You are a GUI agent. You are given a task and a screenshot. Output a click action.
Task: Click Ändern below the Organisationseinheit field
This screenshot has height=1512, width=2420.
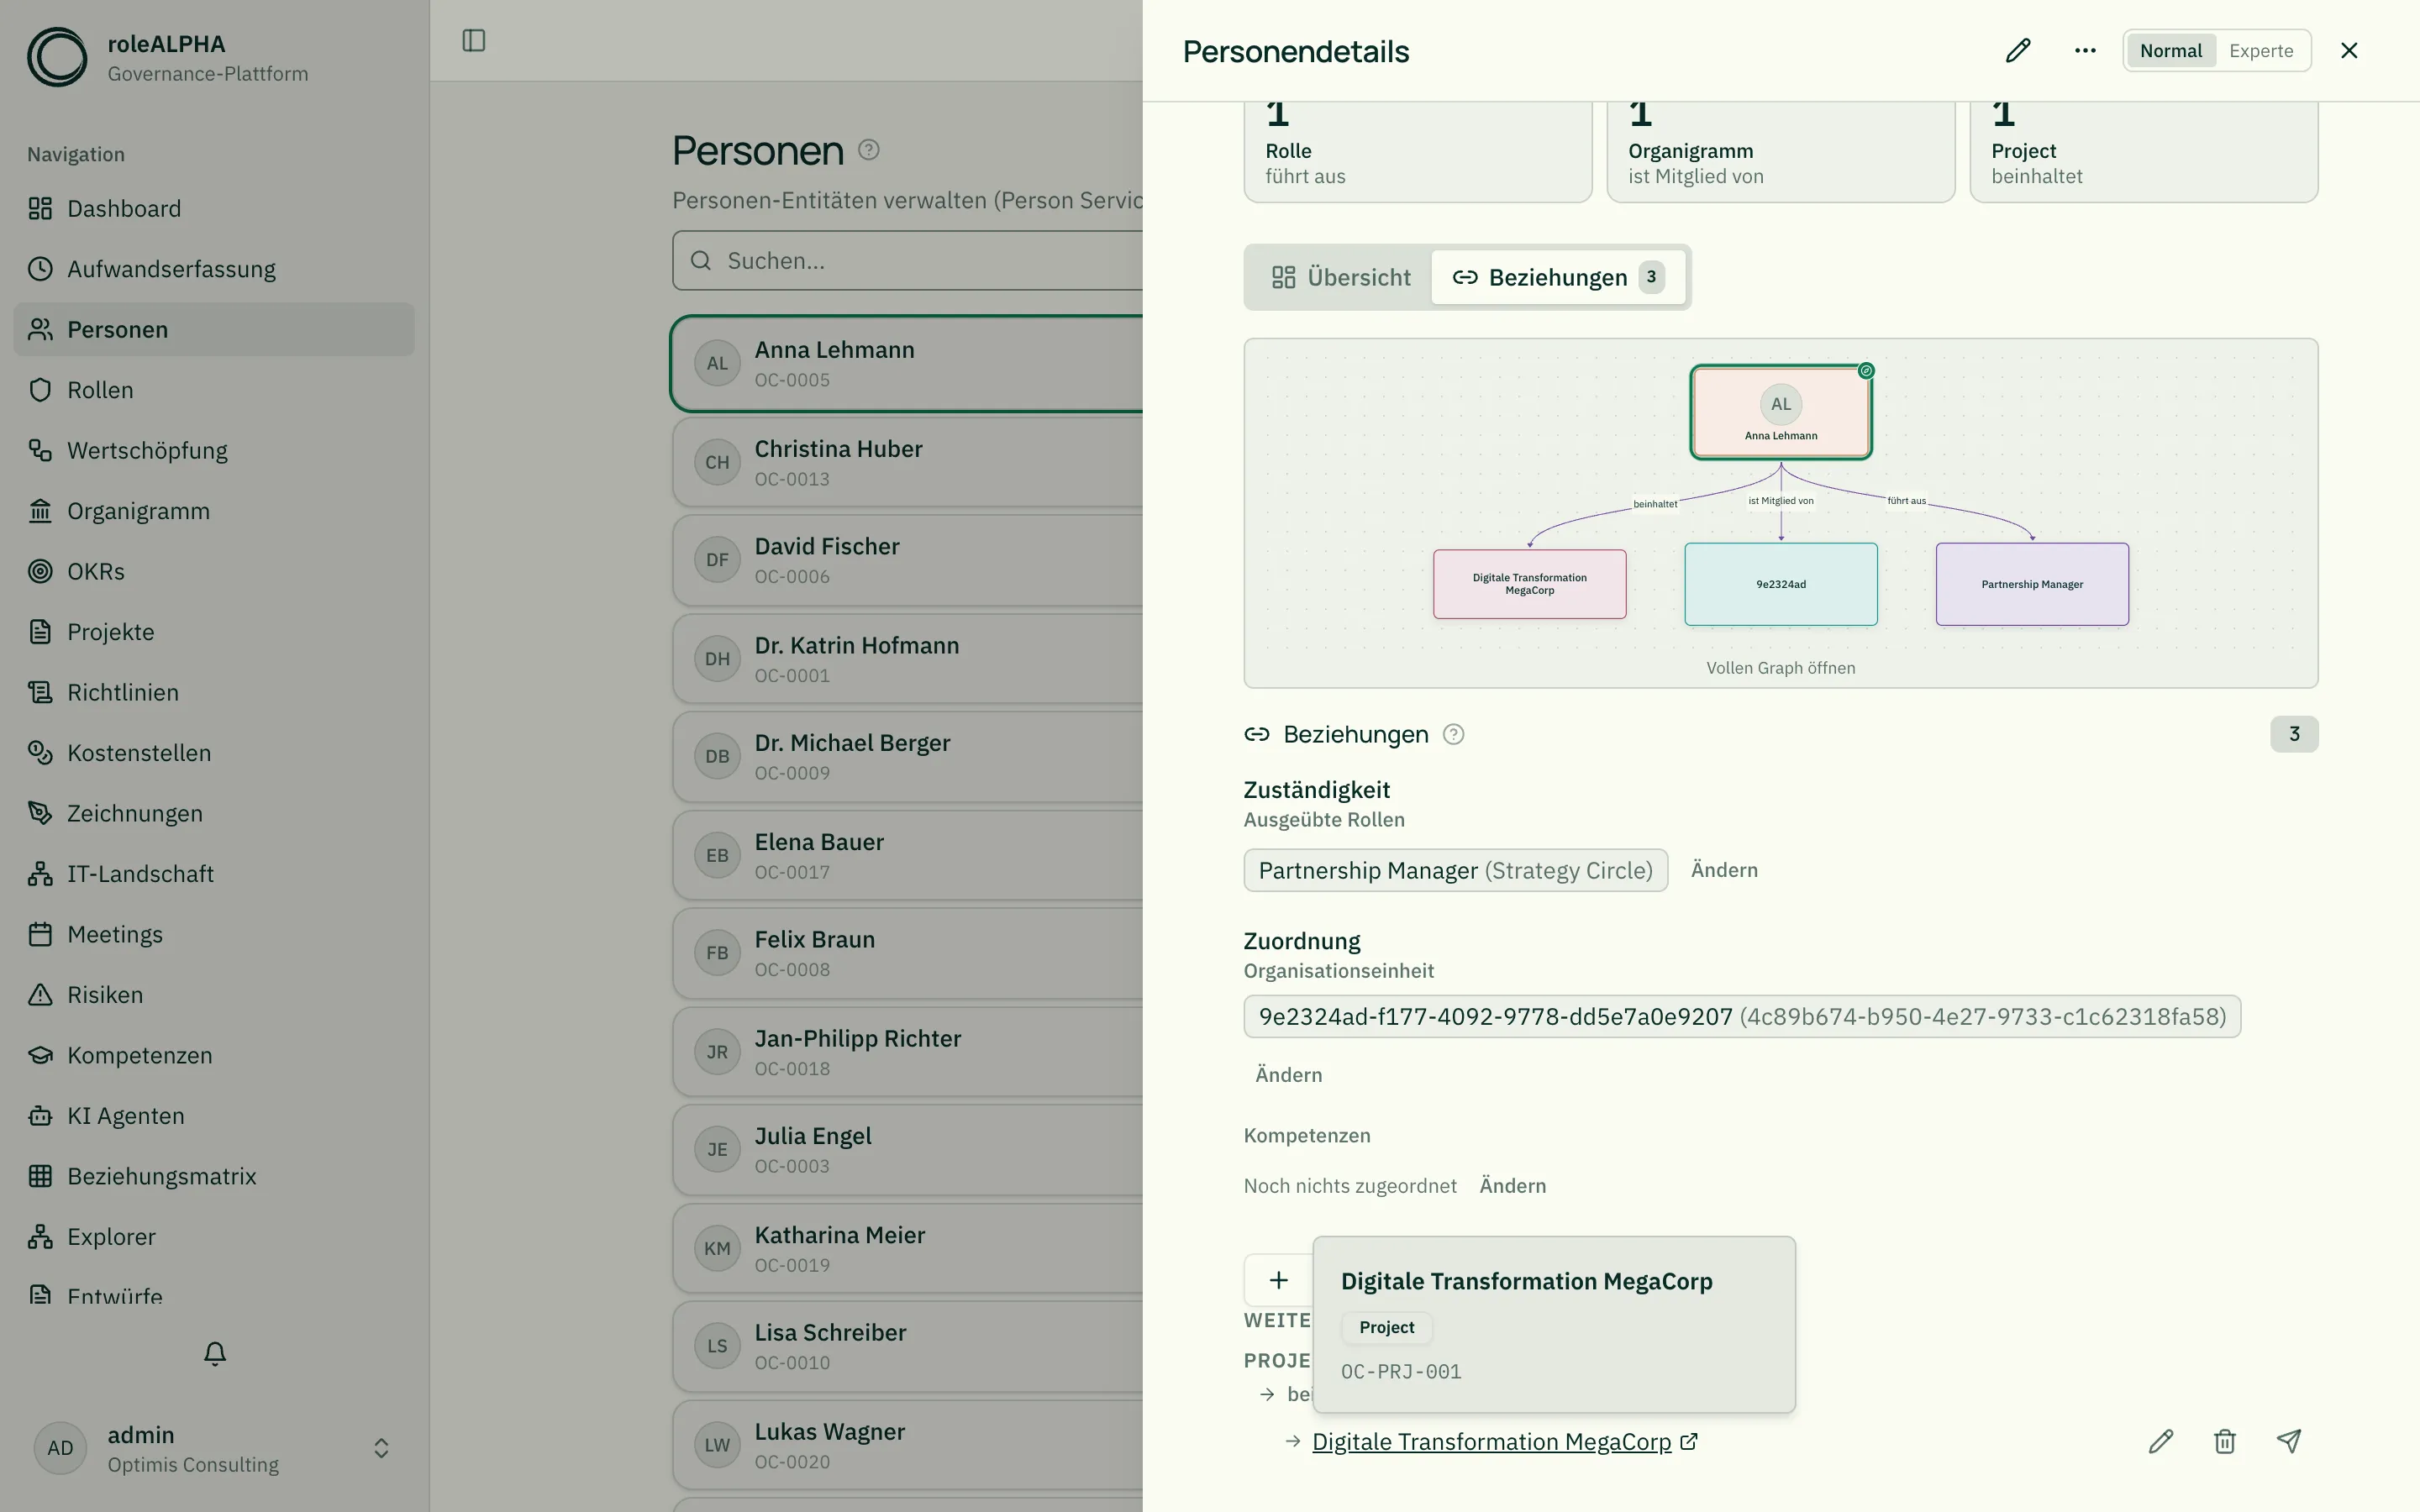1288,1075
